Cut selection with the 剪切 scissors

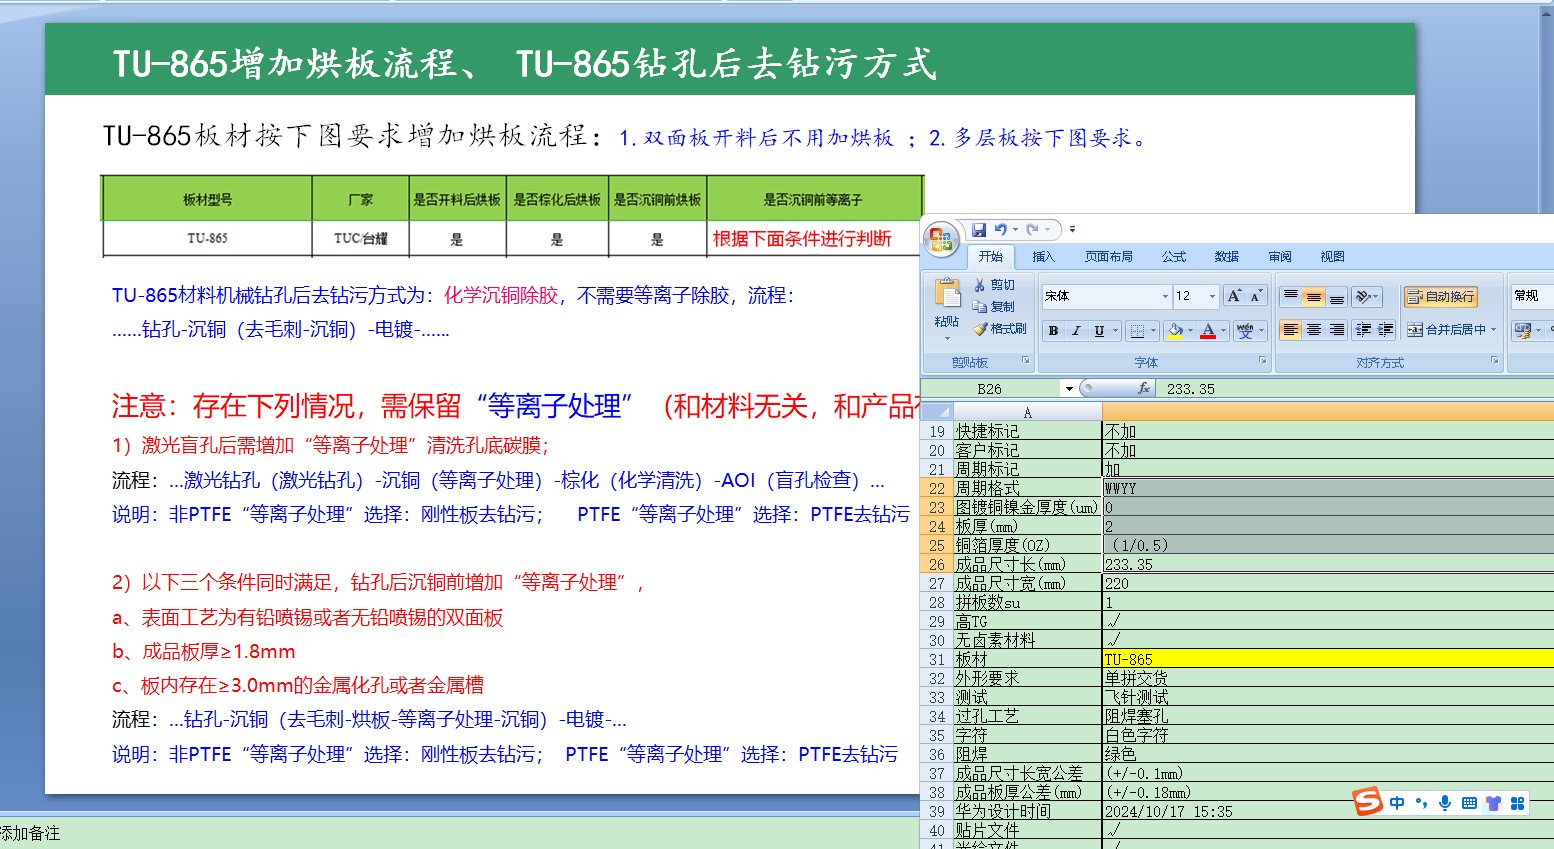[x=994, y=285]
